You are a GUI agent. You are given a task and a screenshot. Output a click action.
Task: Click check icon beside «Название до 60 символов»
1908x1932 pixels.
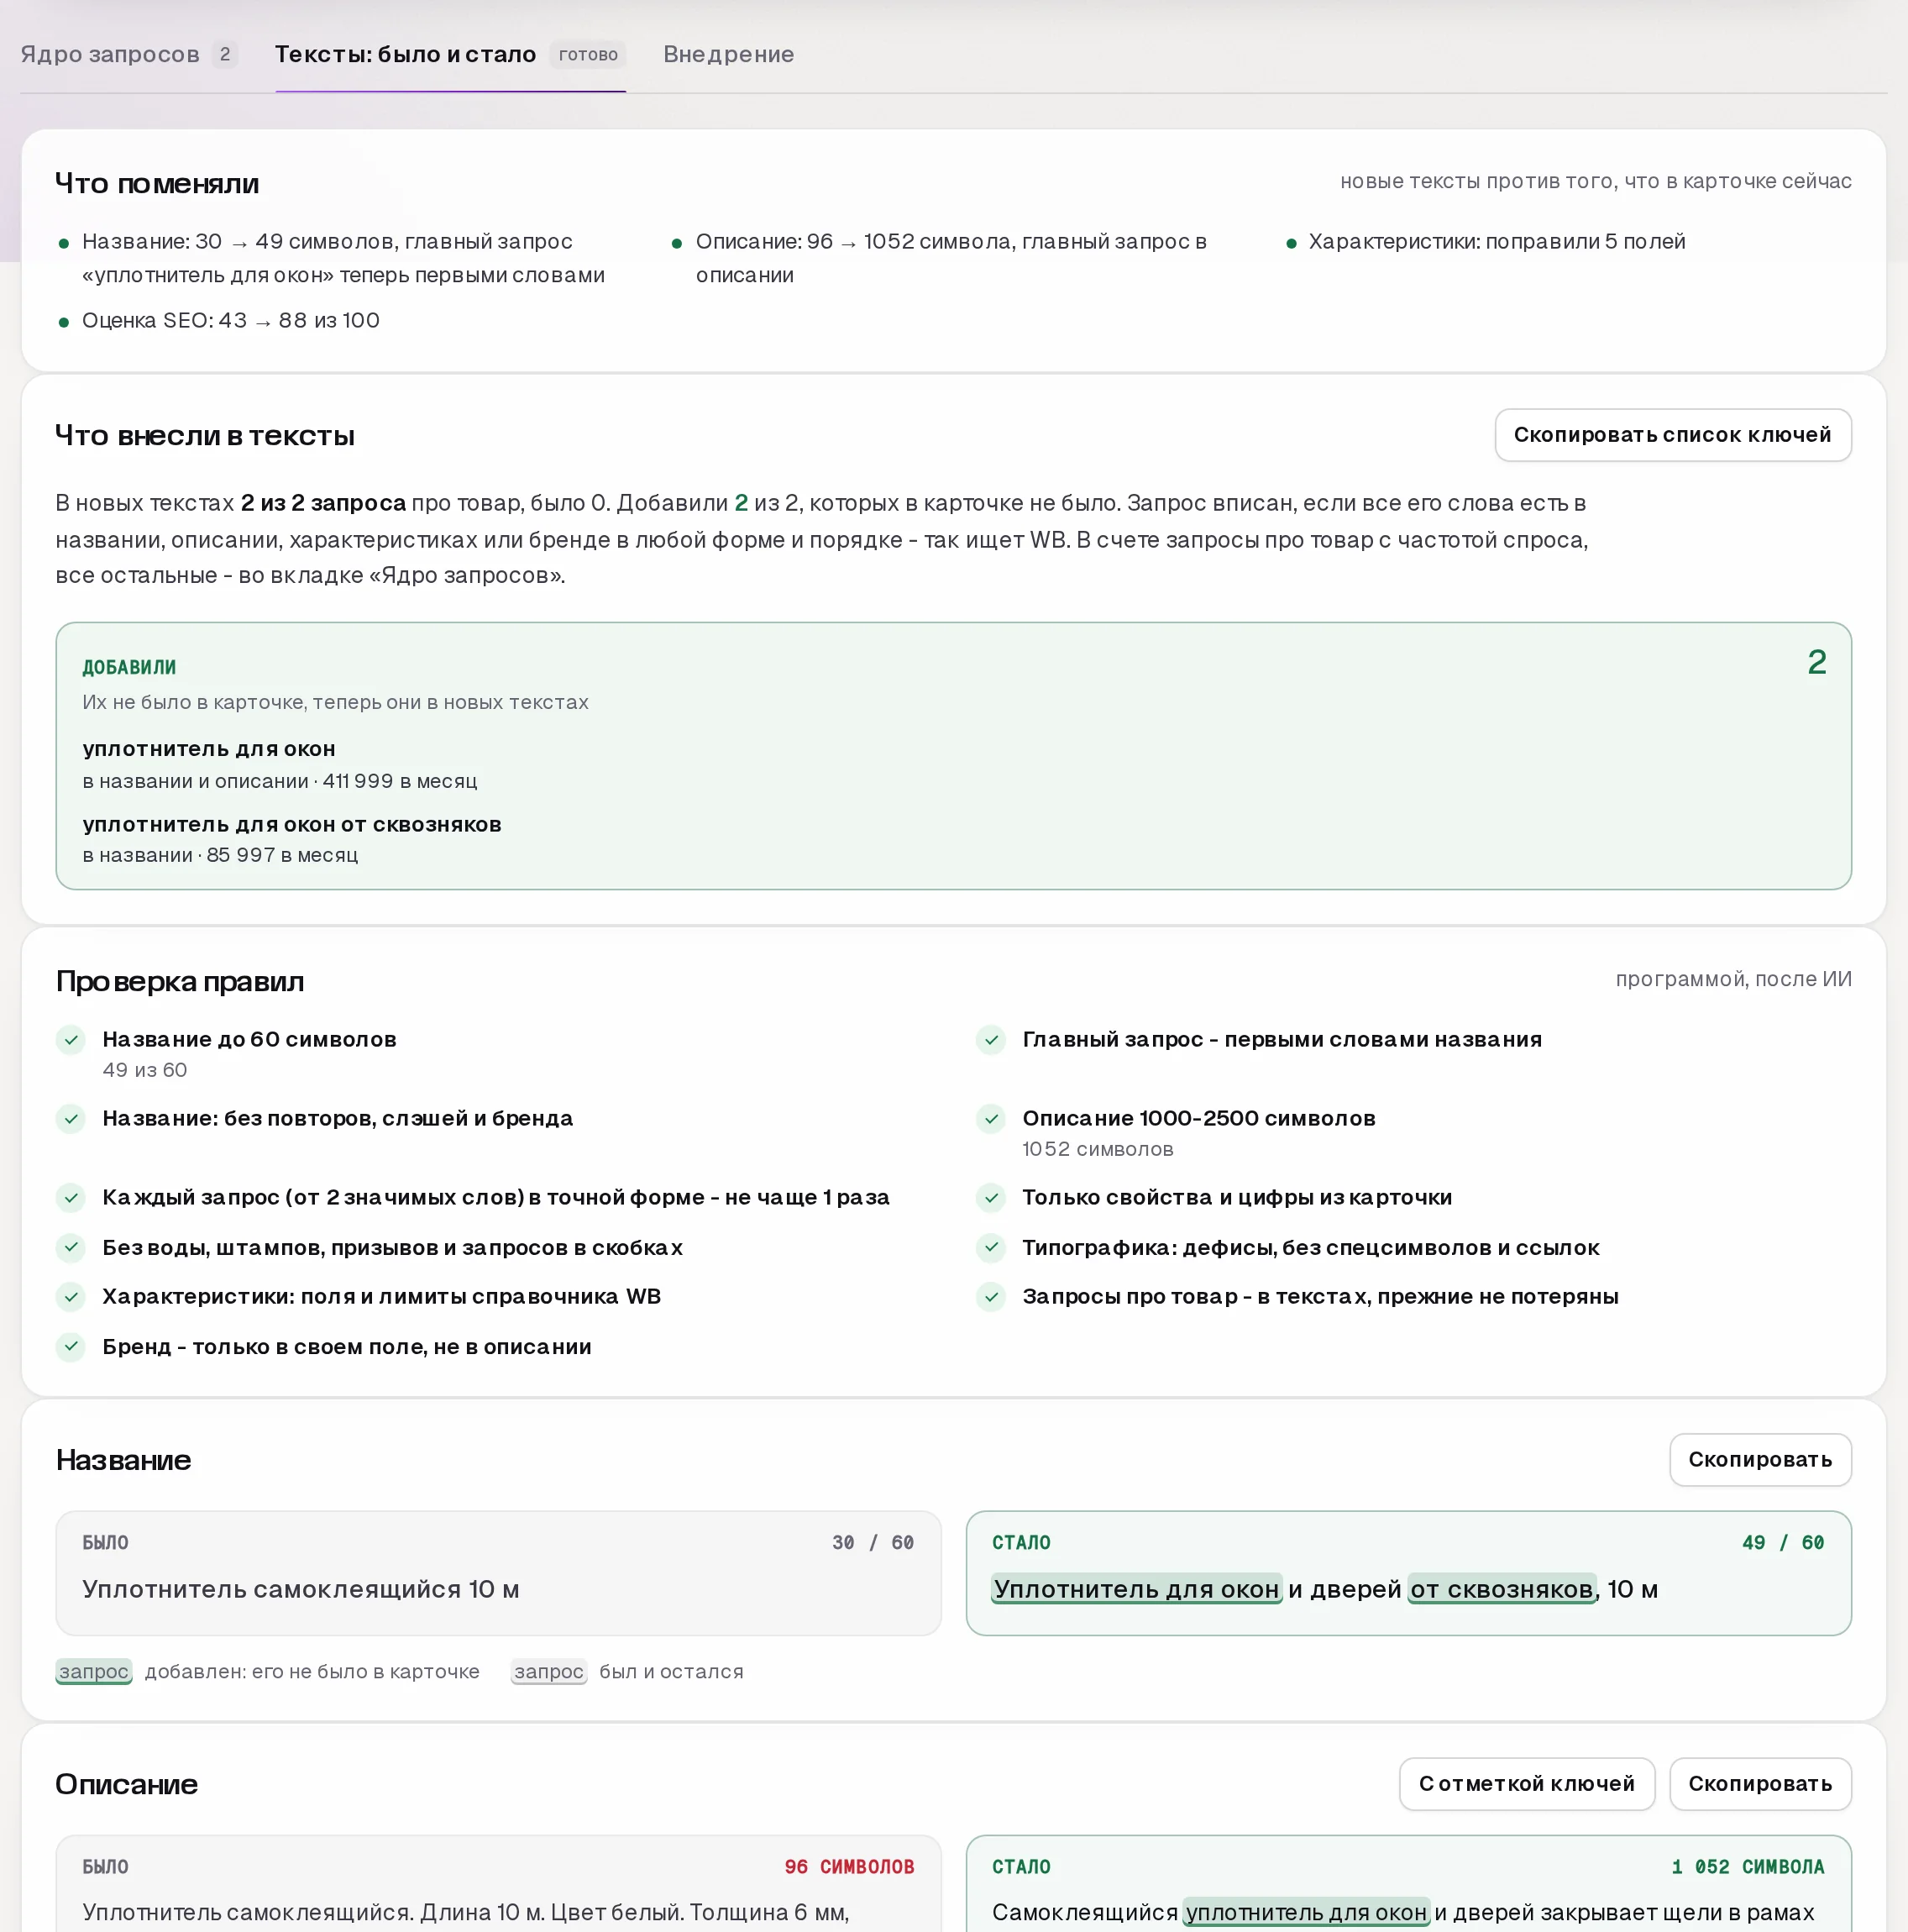pos(71,1040)
